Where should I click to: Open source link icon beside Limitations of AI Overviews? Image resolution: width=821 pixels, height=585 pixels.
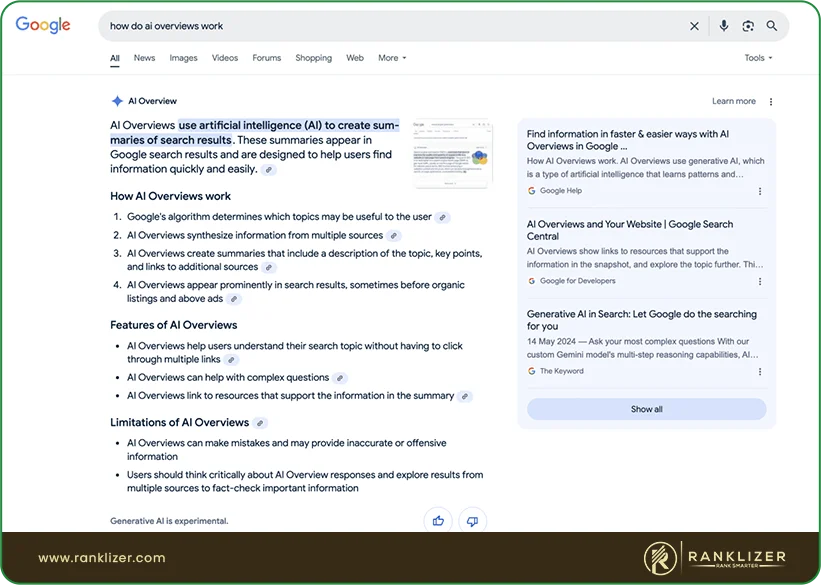[260, 423]
